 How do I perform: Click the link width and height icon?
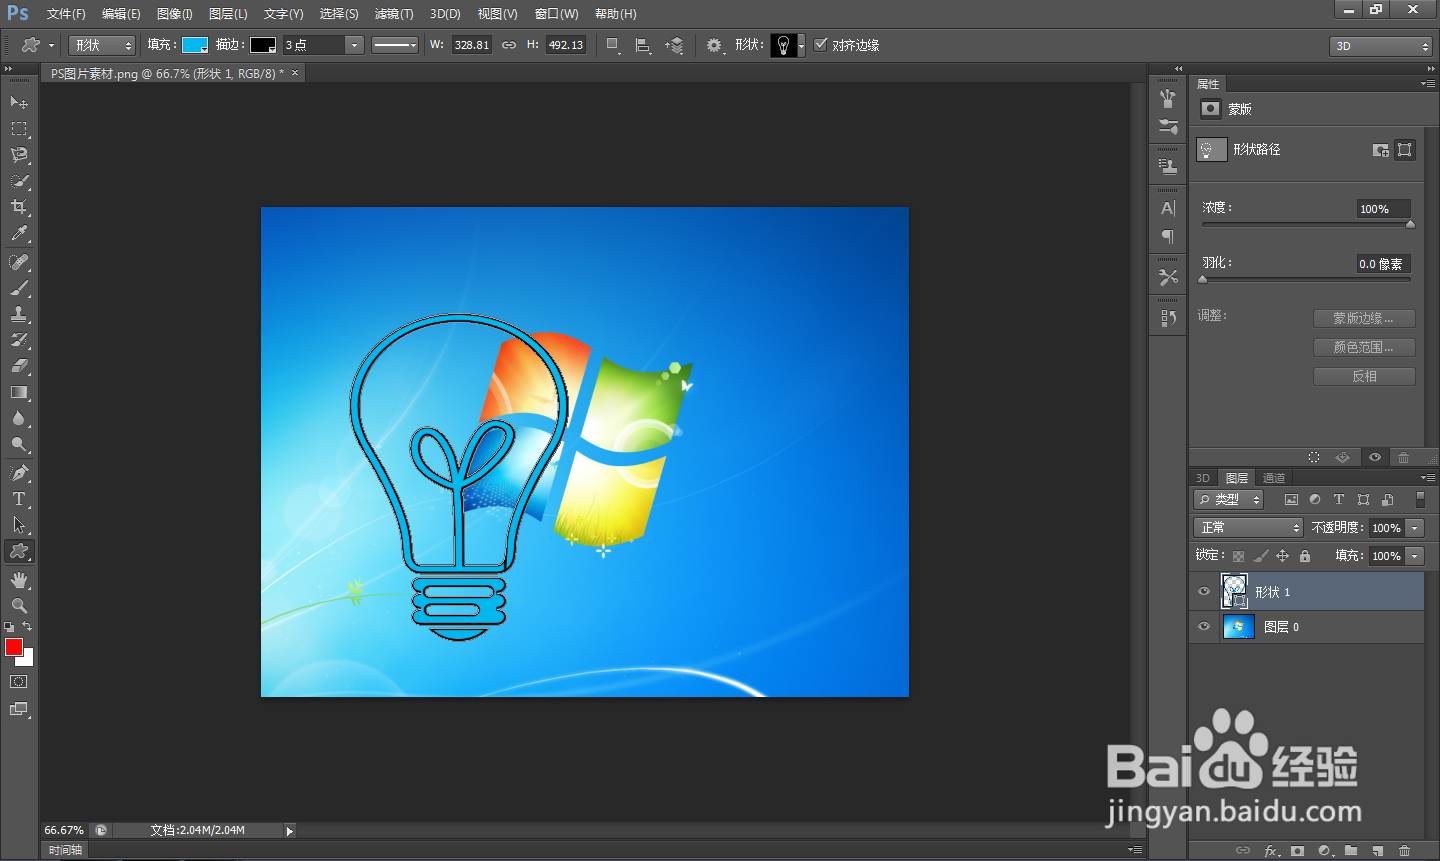coord(509,45)
